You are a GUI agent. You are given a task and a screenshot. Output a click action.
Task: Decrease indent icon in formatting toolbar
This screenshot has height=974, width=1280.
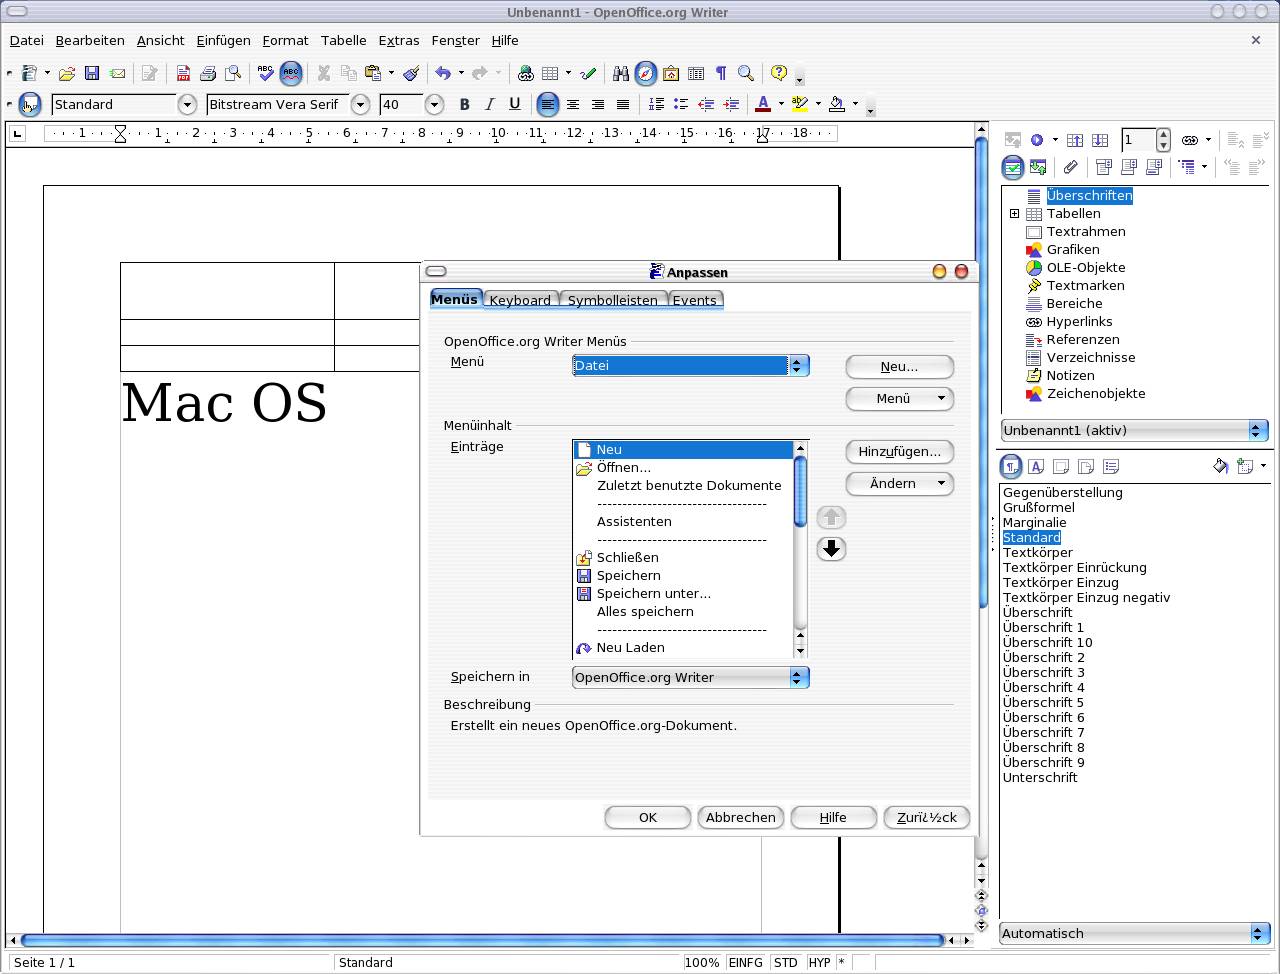coord(706,104)
